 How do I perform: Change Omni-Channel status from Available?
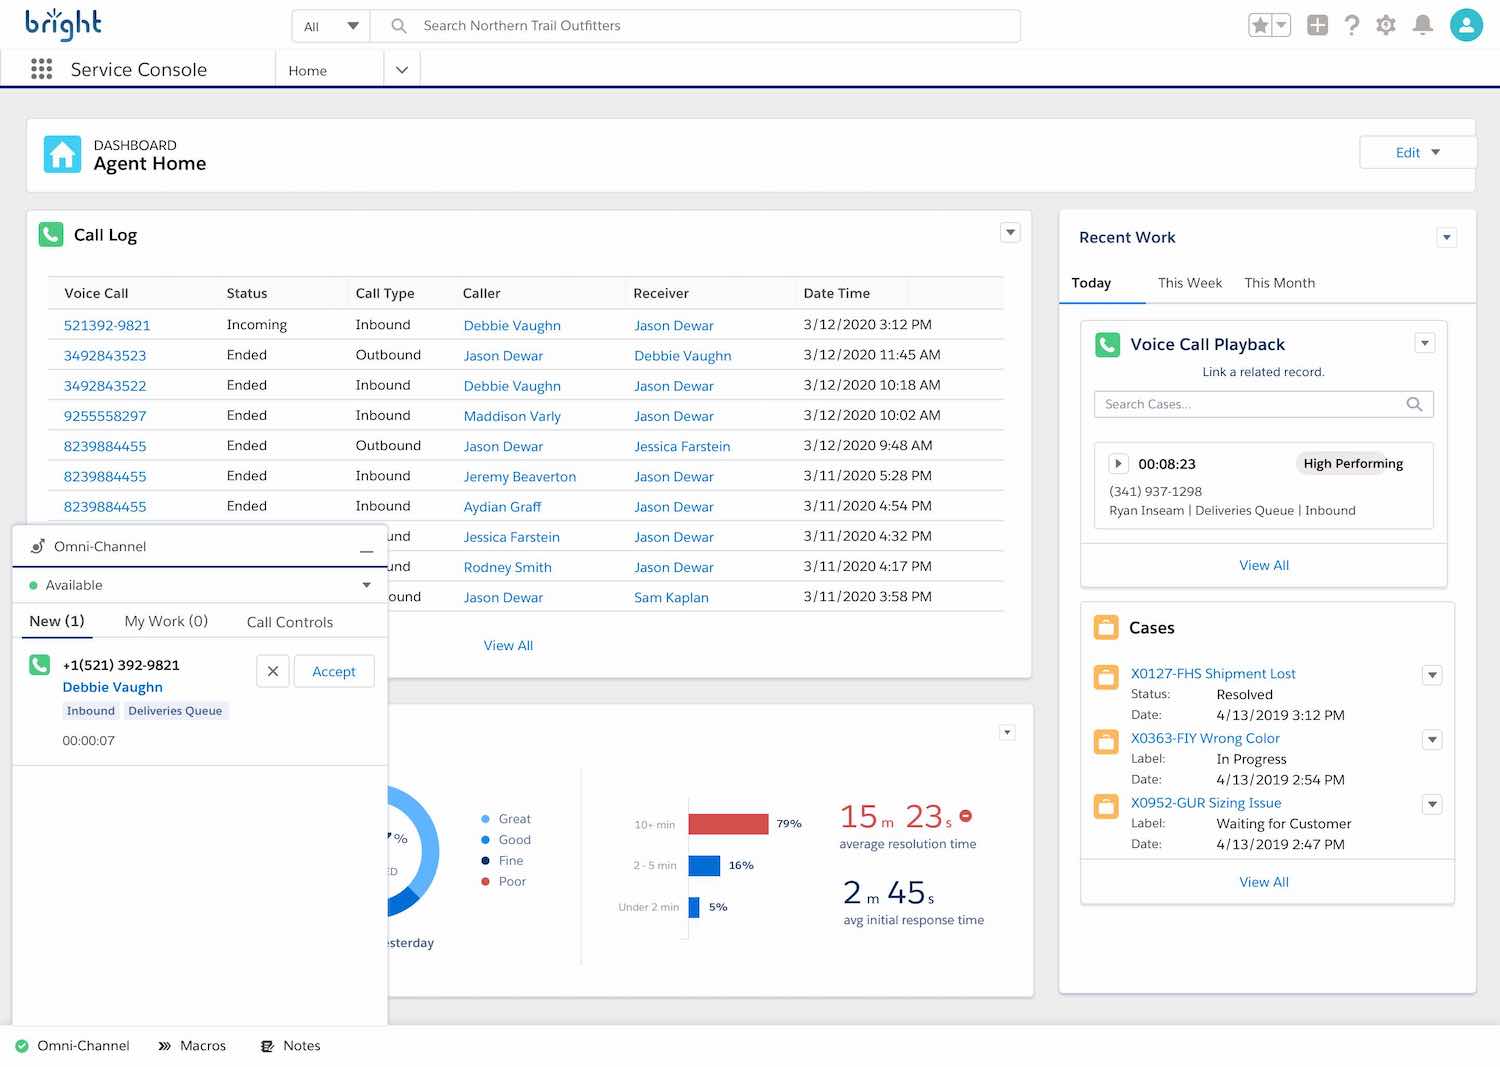click(366, 585)
